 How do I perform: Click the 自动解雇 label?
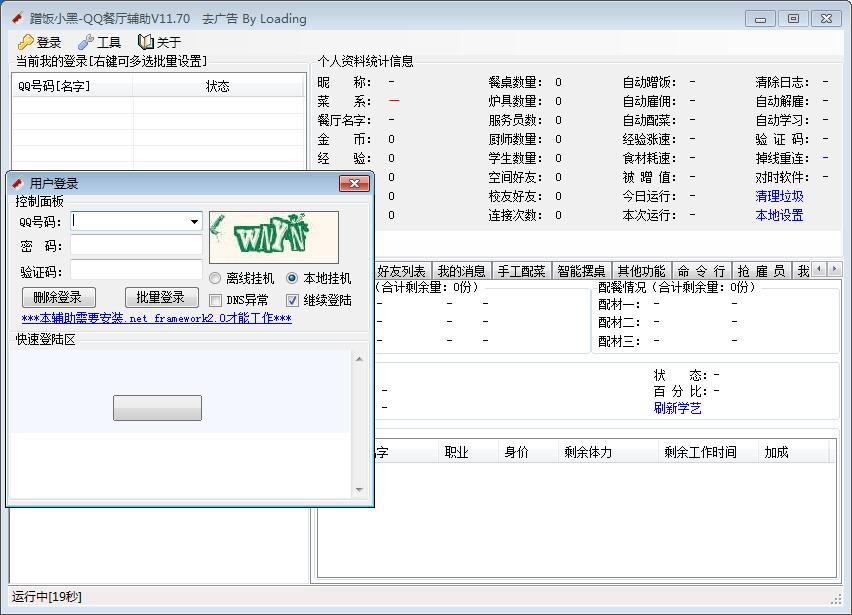(x=782, y=101)
